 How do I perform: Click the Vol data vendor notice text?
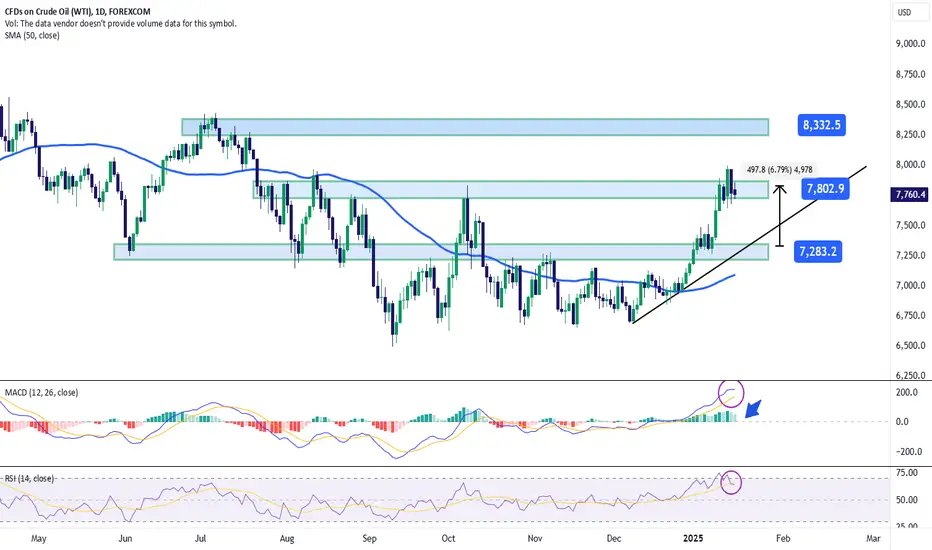121,24
